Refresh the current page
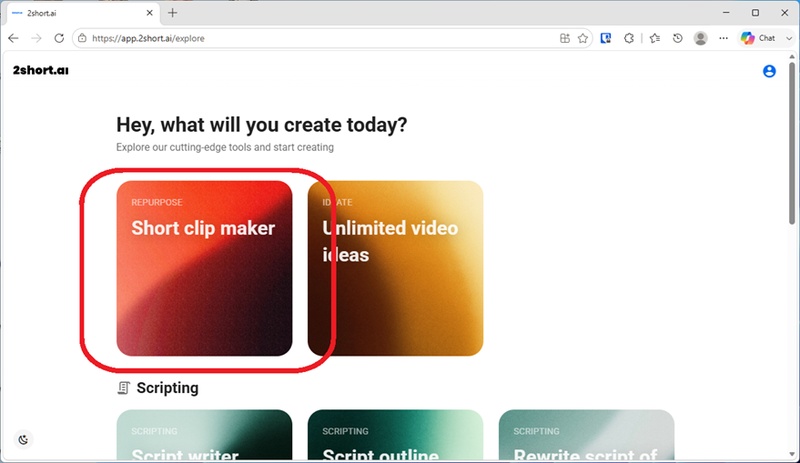This screenshot has height=463, width=800. click(59, 38)
